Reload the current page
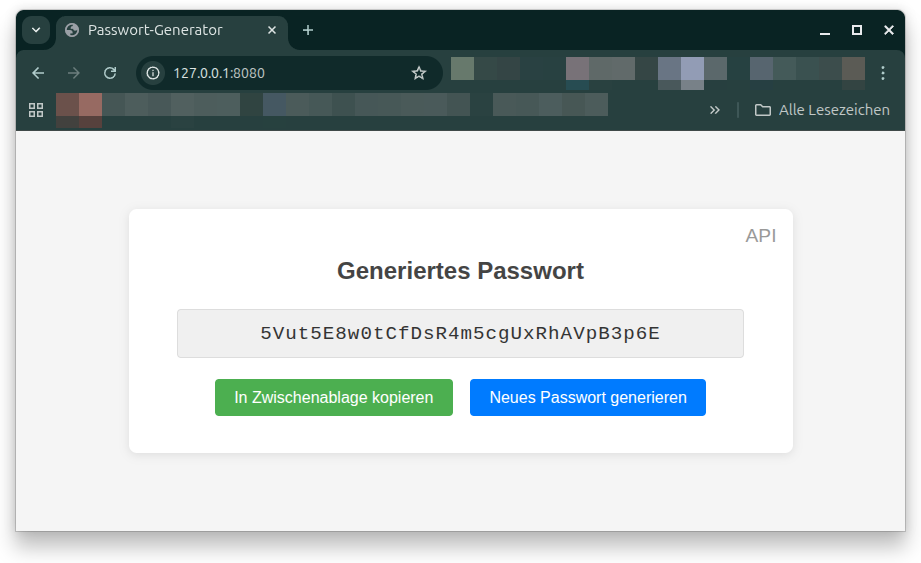 (x=110, y=73)
